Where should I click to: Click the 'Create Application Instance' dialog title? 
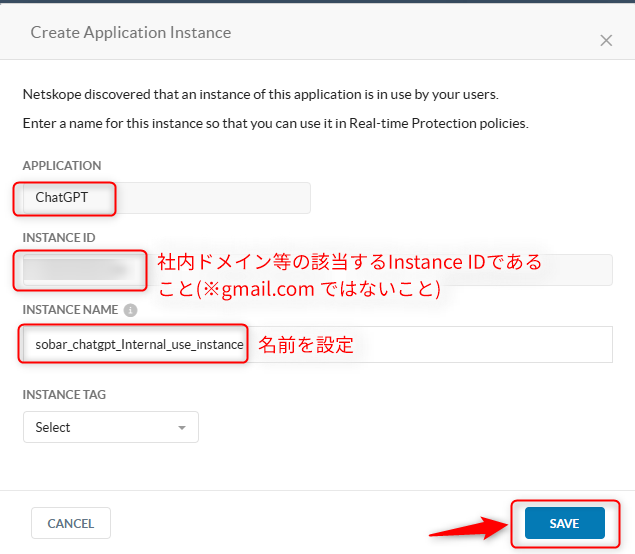point(130,33)
